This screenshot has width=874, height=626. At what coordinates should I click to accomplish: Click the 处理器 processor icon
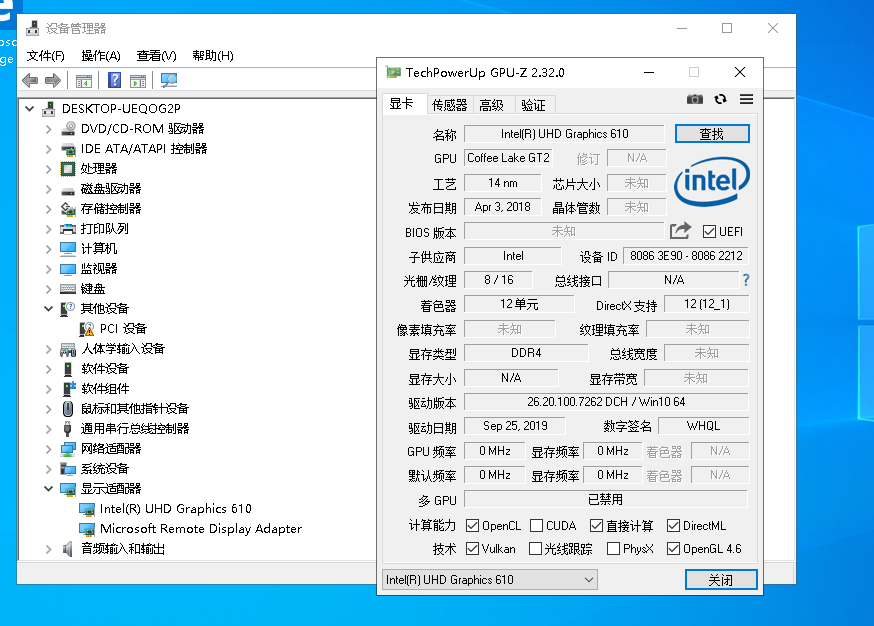[68, 169]
